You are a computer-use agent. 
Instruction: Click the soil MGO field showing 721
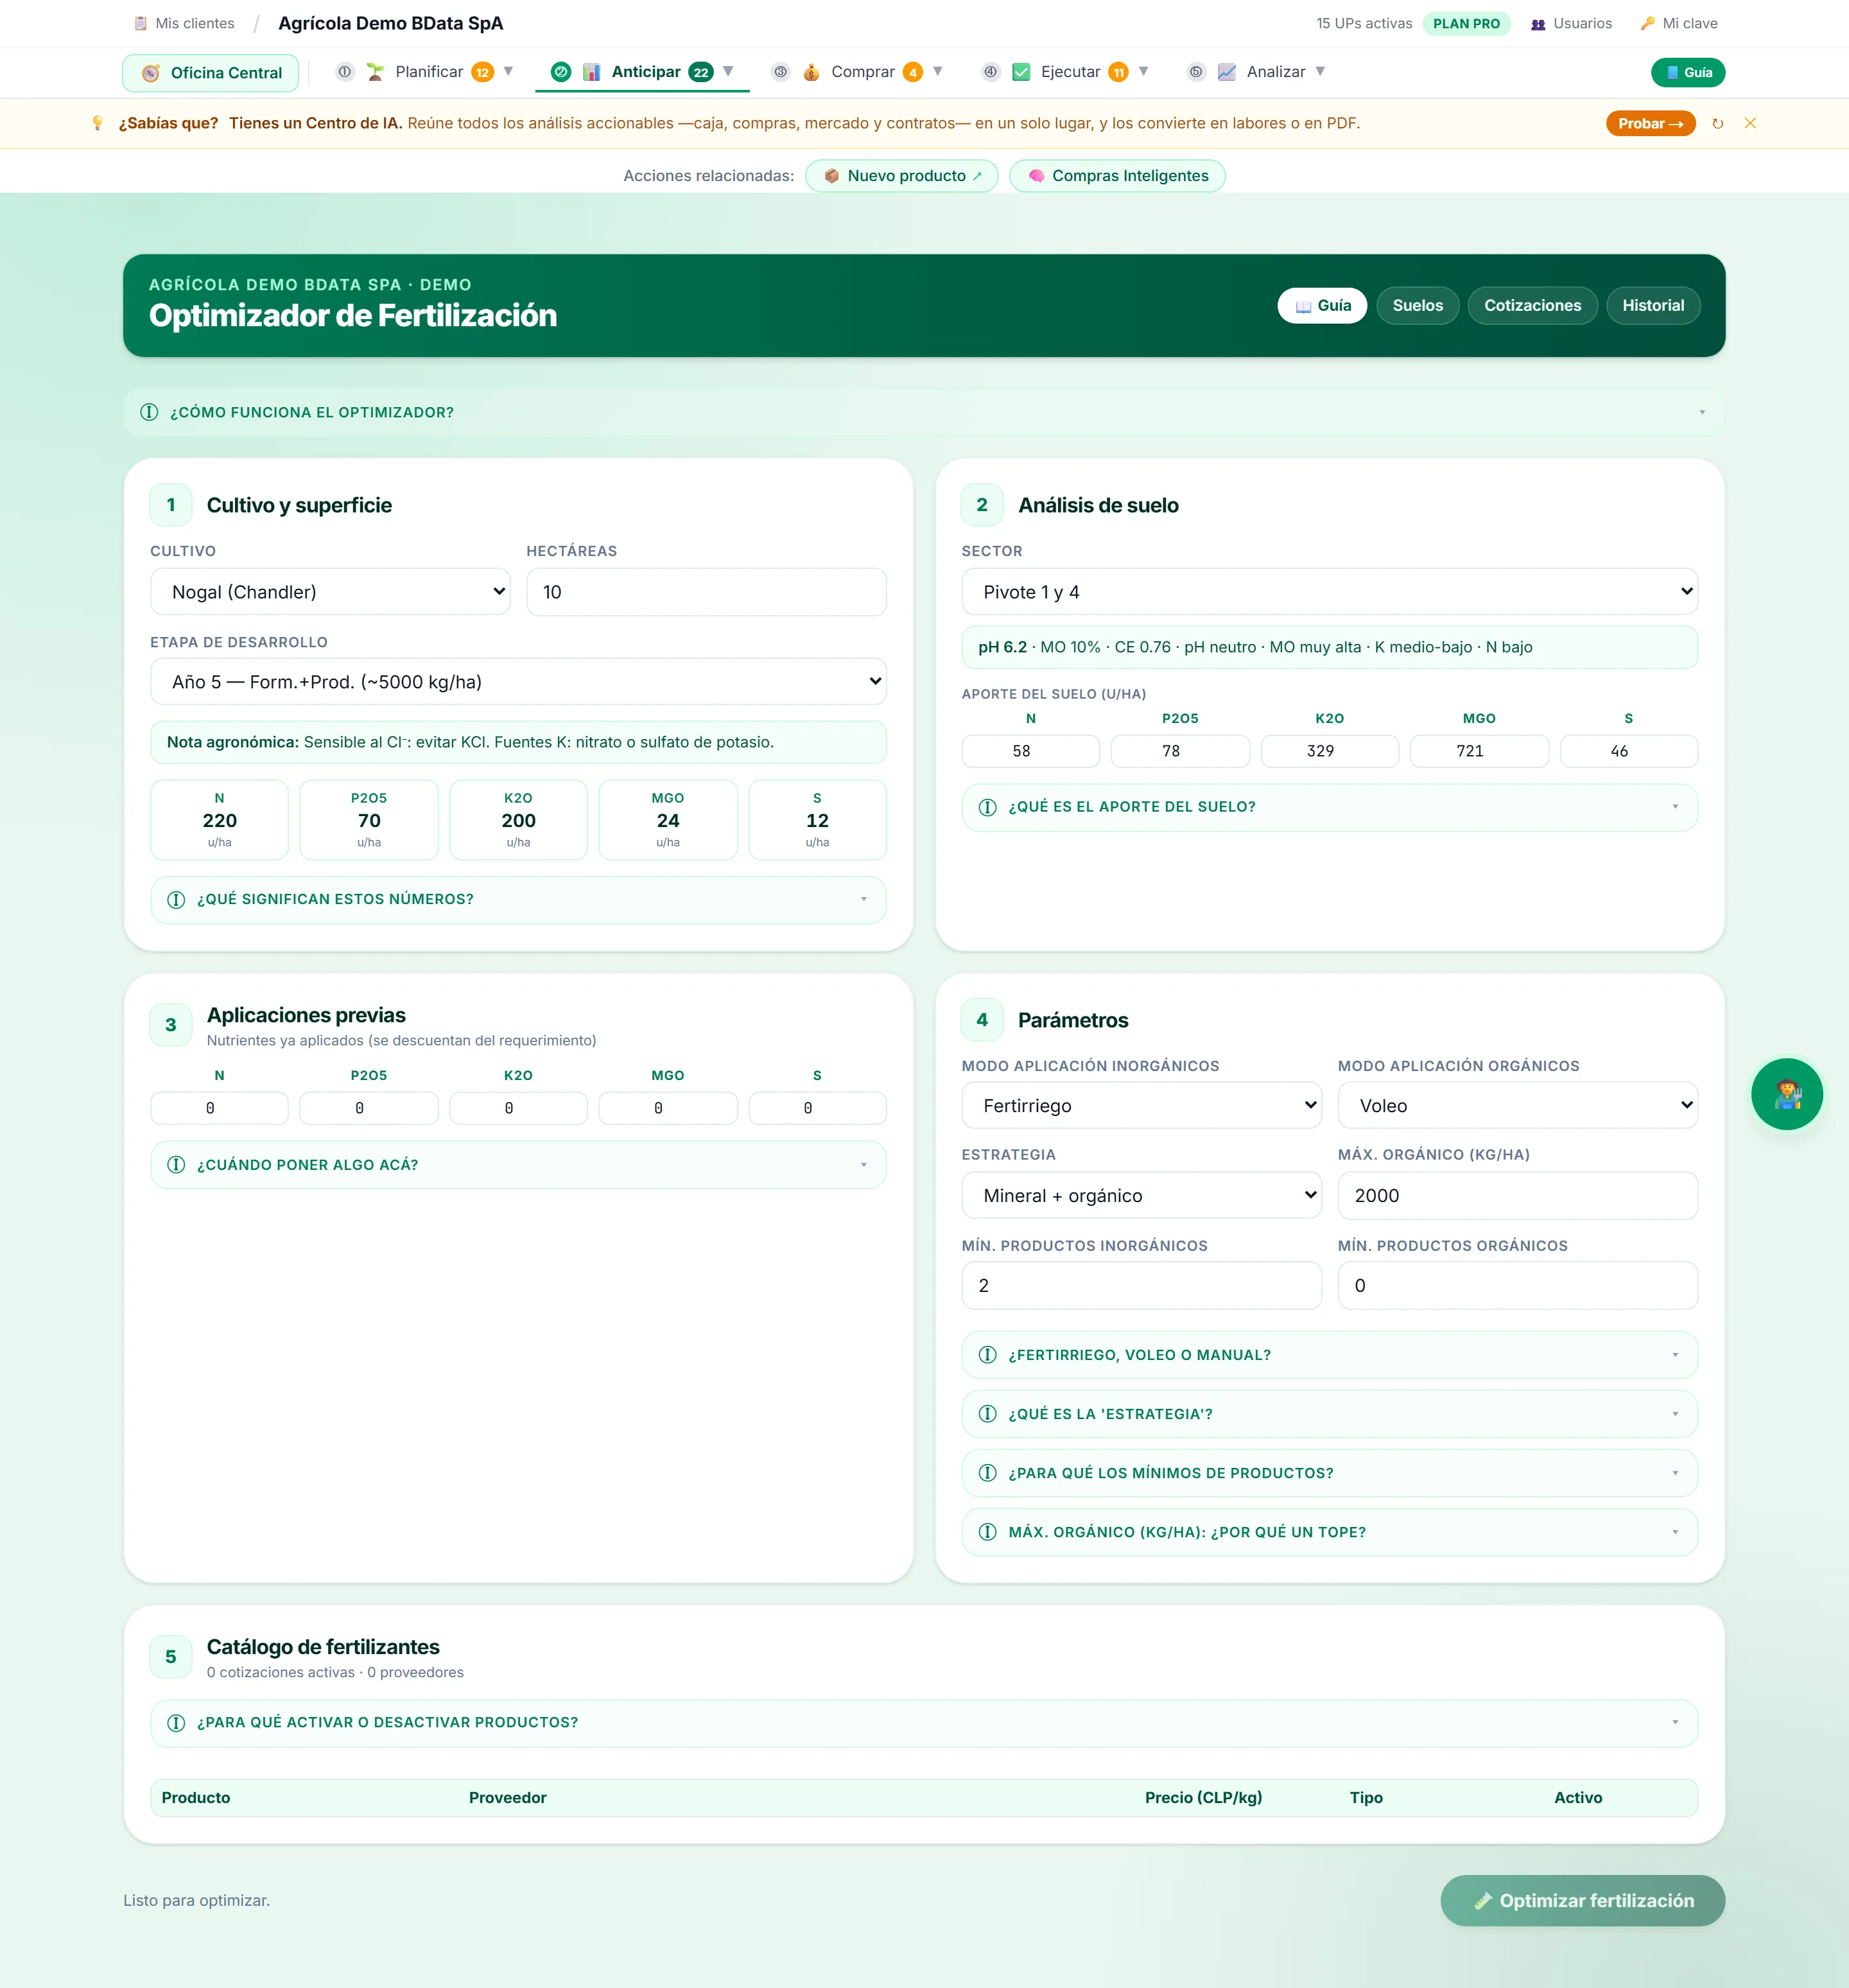click(x=1479, y=751)
